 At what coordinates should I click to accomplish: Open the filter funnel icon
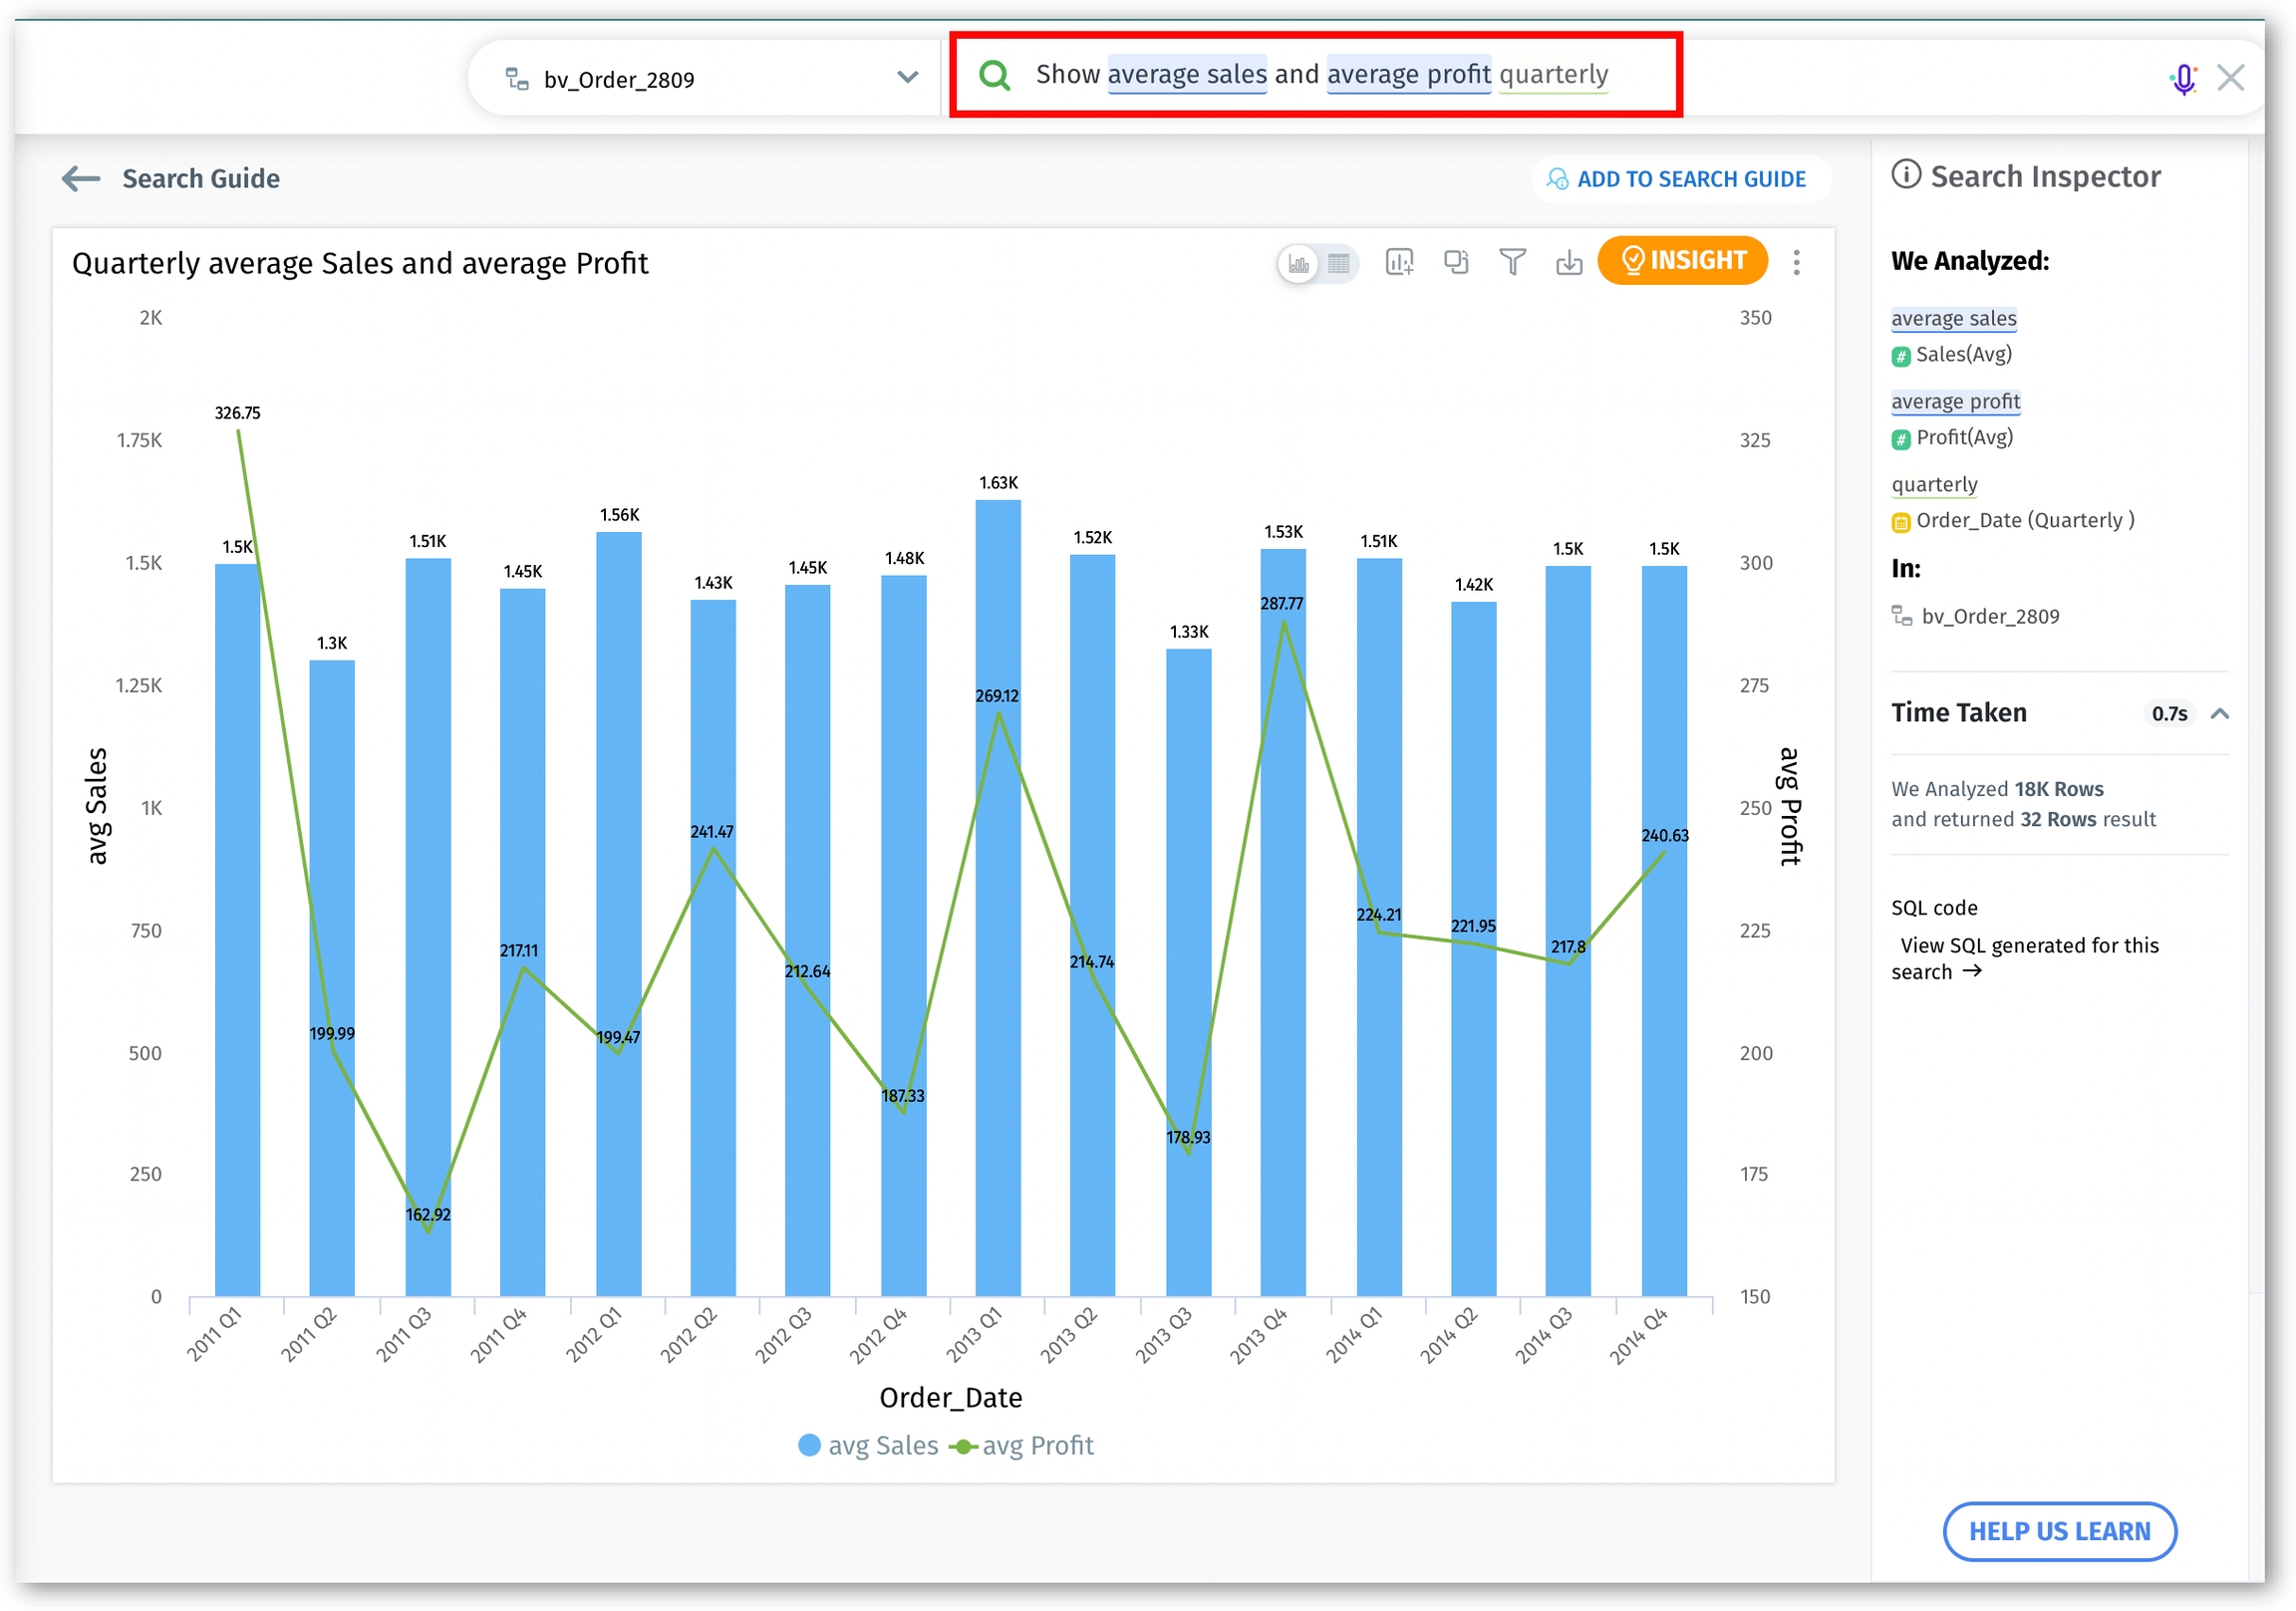tap(1512, 262)
